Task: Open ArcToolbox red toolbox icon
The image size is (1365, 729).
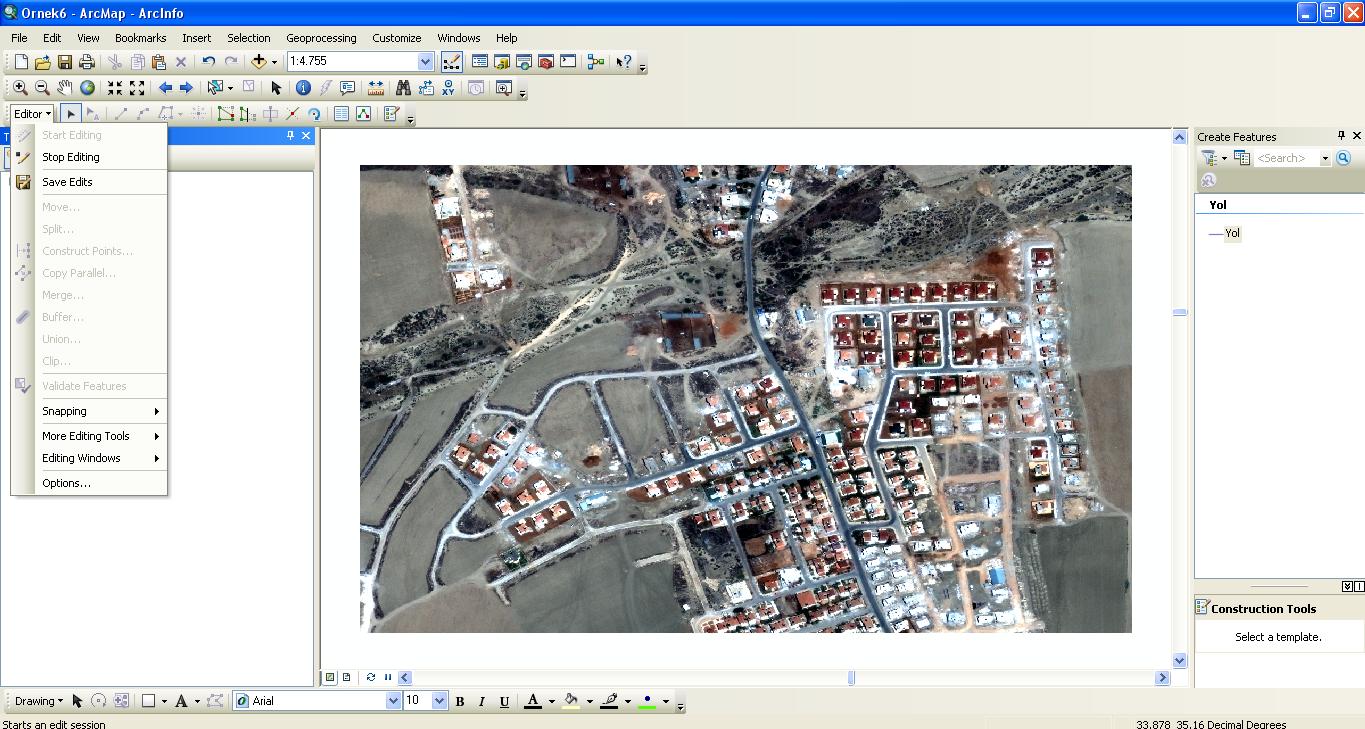Action: [x=546, y=62]
